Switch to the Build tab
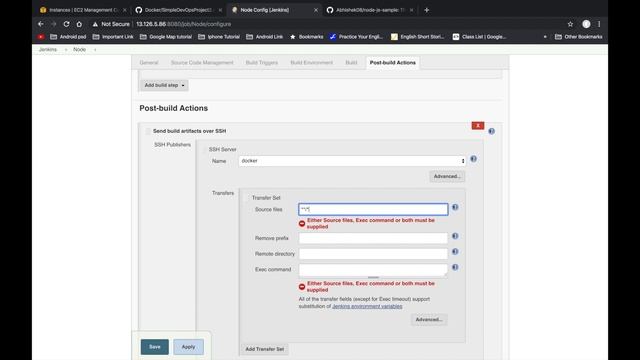The height and width of the screenshot is (360, 640). (351, 62)
